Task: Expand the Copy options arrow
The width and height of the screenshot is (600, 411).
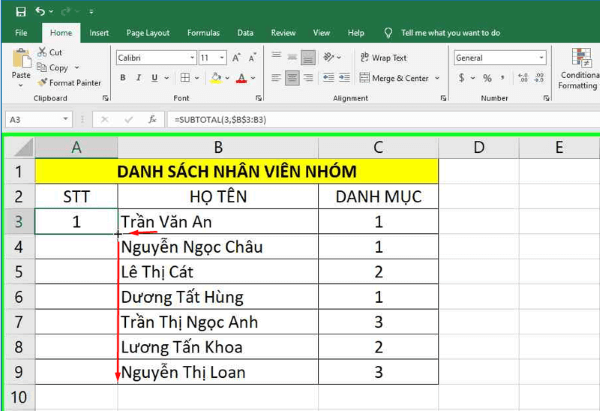Action: pyautogui.click(x=77, y=68)
